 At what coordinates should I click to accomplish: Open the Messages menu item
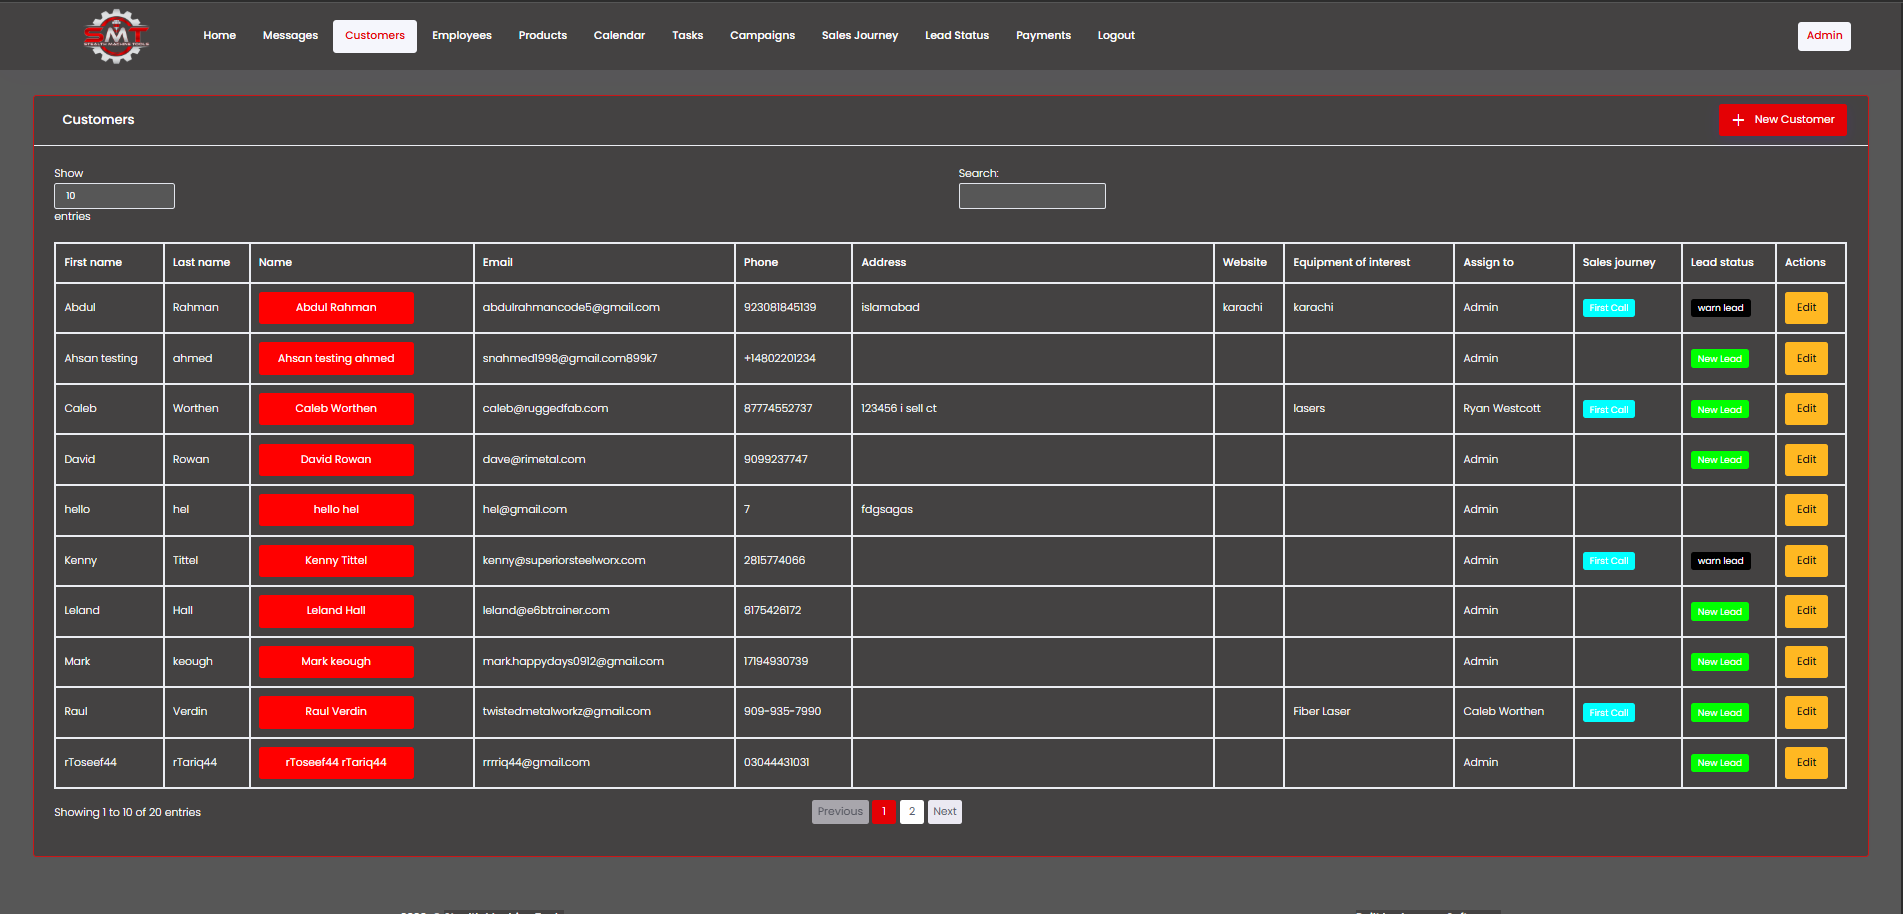tap(290, 36)
